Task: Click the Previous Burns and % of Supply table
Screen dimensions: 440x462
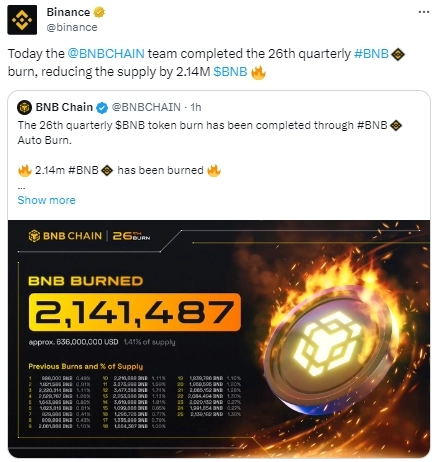Action: 135,396
